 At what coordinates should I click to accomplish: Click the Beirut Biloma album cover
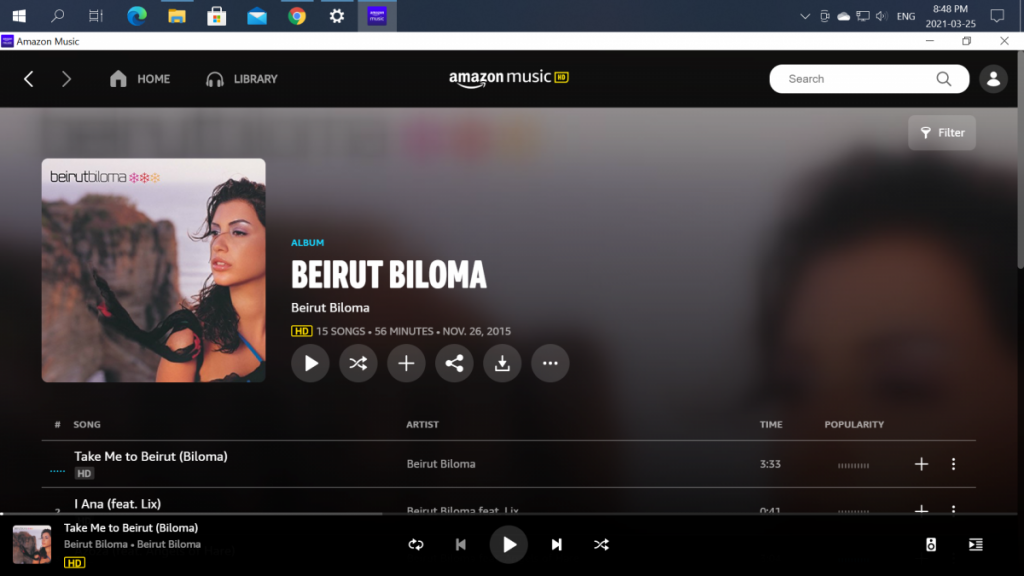[x=153, y=270]
